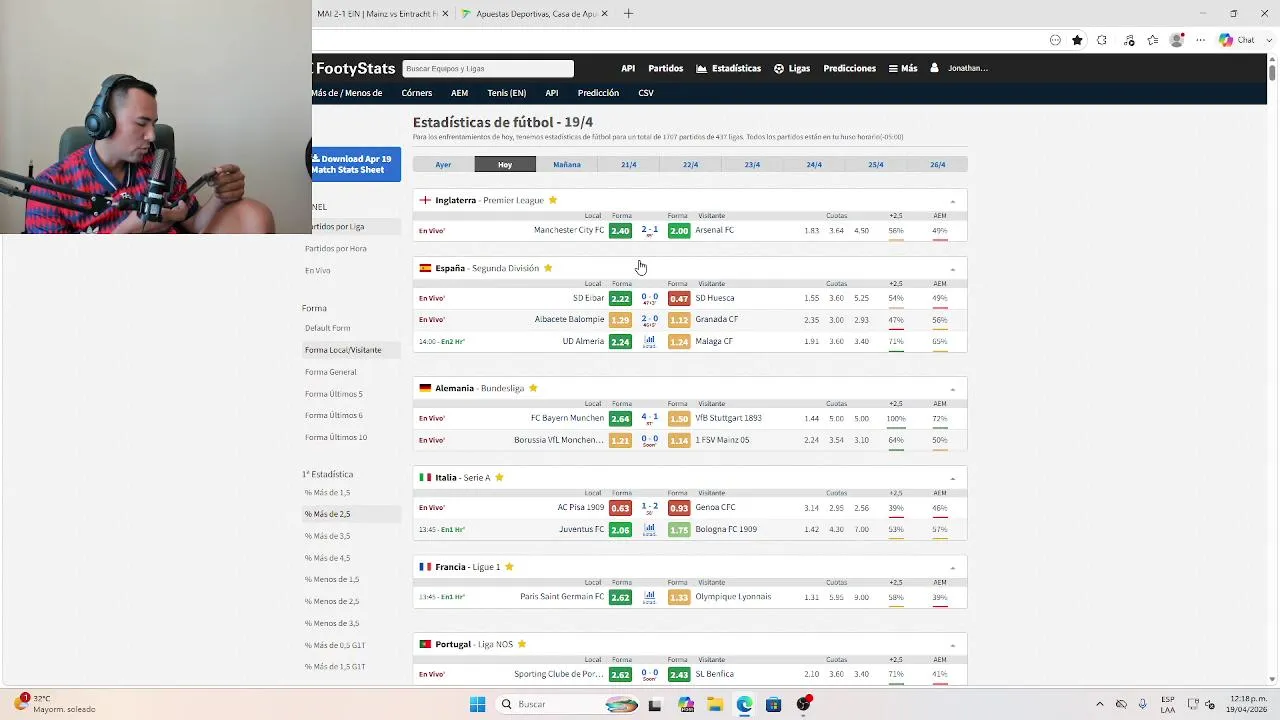The height and width of the screenshot is (720, 1280).
Task: Open stats chart icon for Juventus FC match
Action: 649,529
